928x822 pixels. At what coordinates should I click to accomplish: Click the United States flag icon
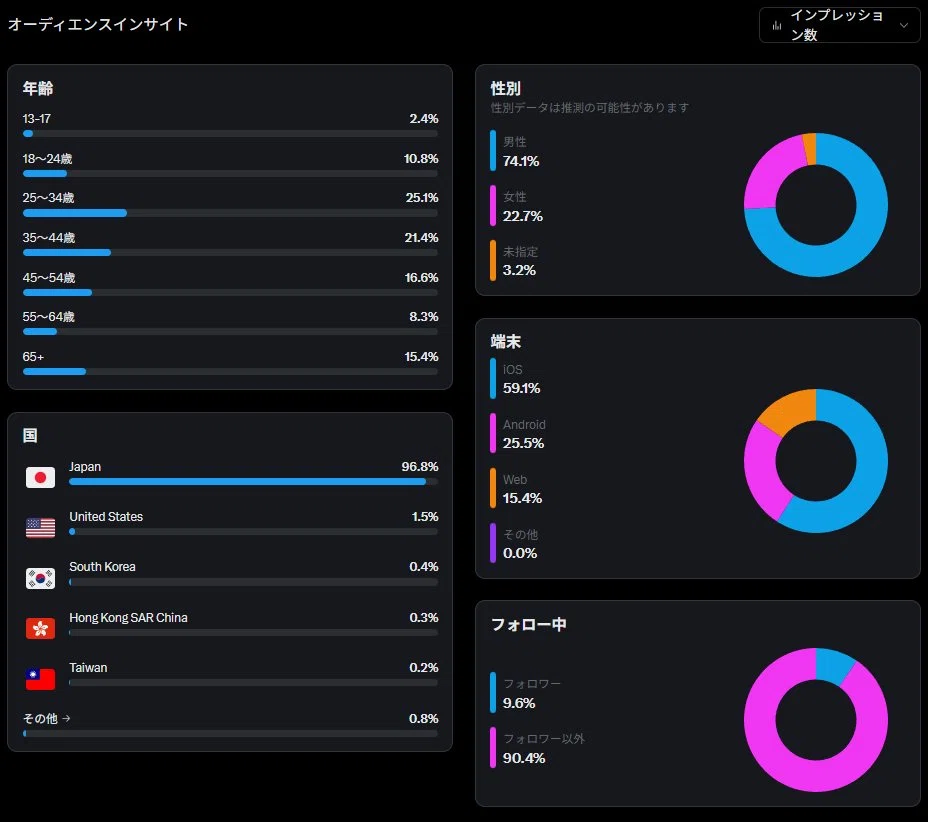[40, 527]
